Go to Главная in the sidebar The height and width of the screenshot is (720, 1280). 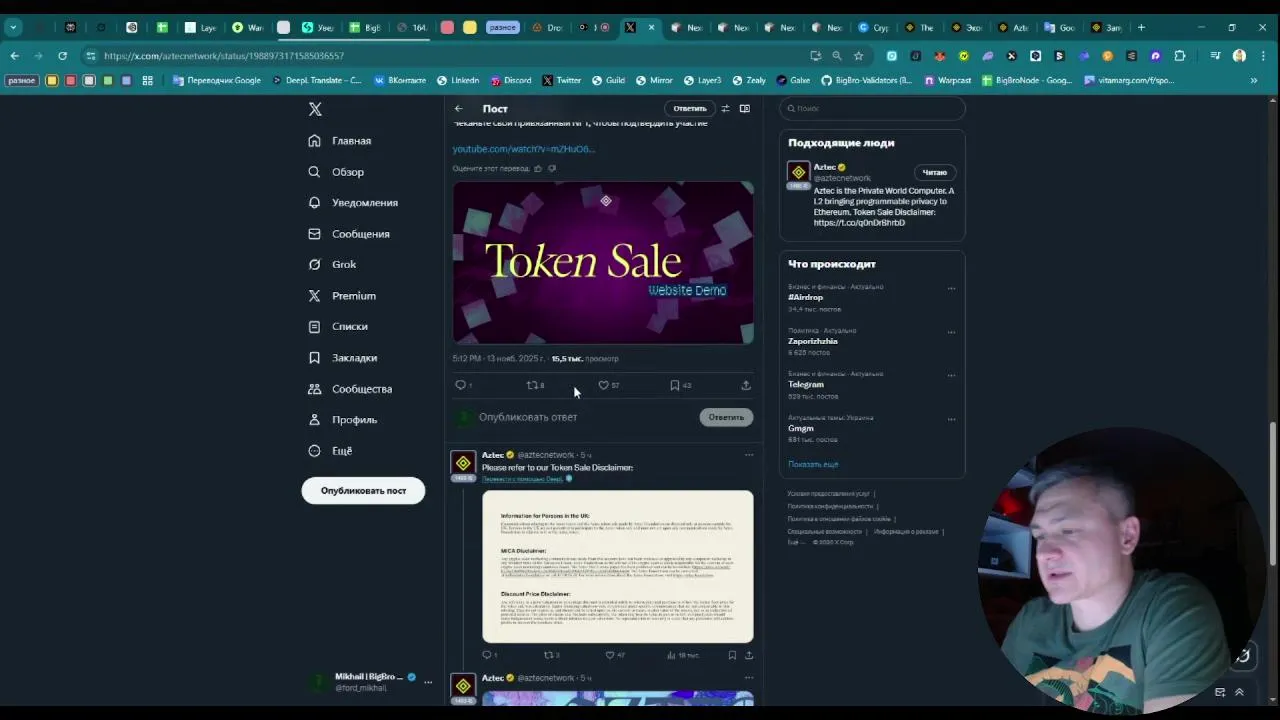[340, 141]
